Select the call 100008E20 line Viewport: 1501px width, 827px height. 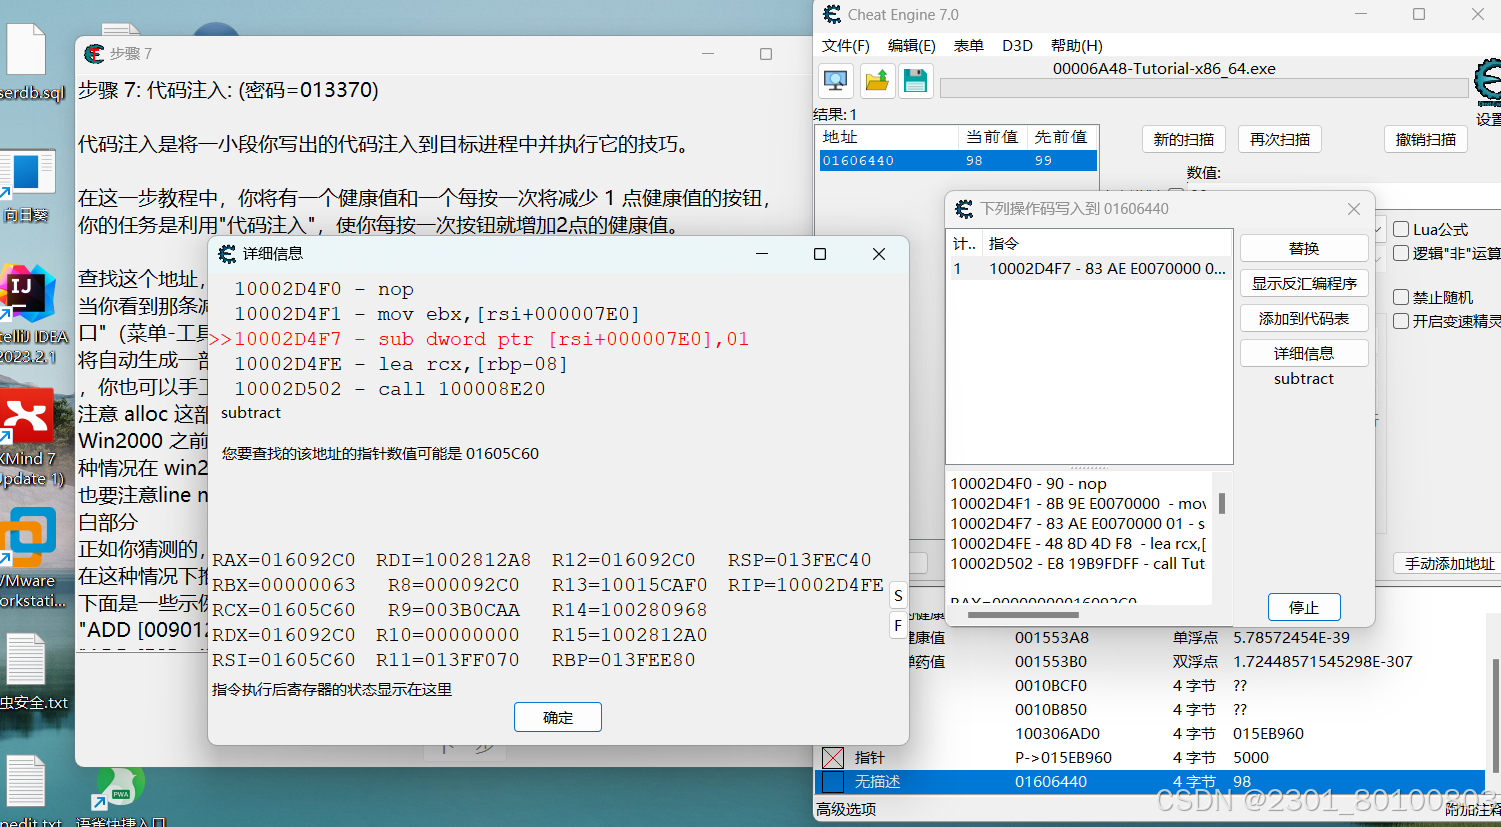point(390,389)
